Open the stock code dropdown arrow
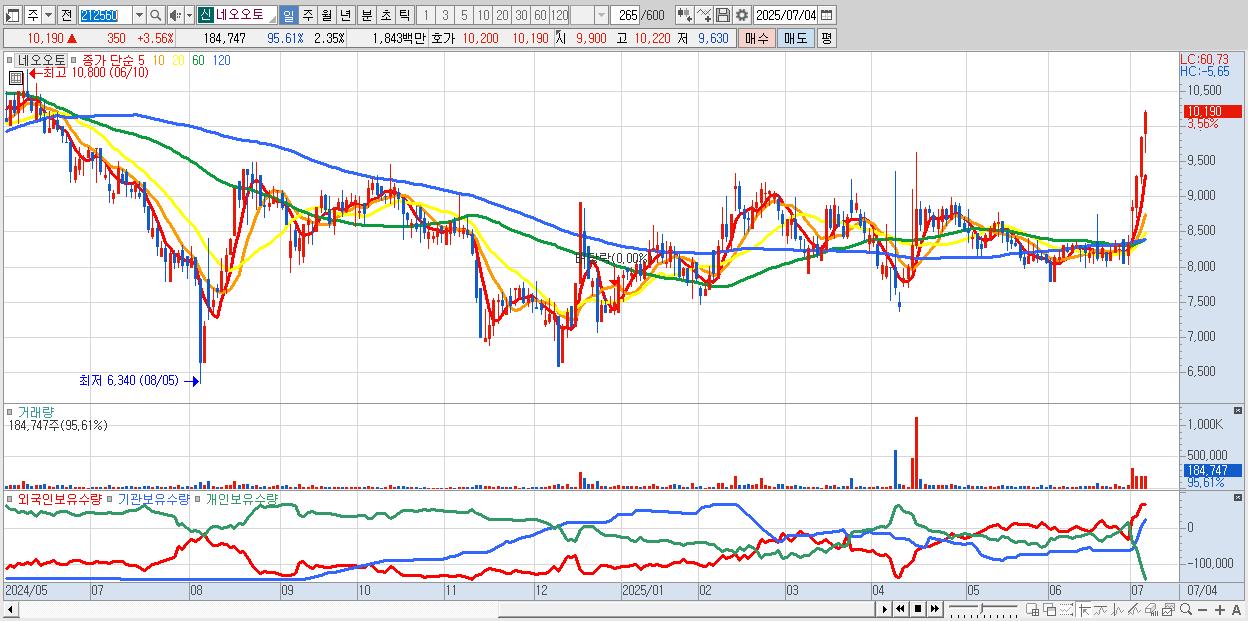The width and height of the screenshot is (1248, 621). (139, 15)
